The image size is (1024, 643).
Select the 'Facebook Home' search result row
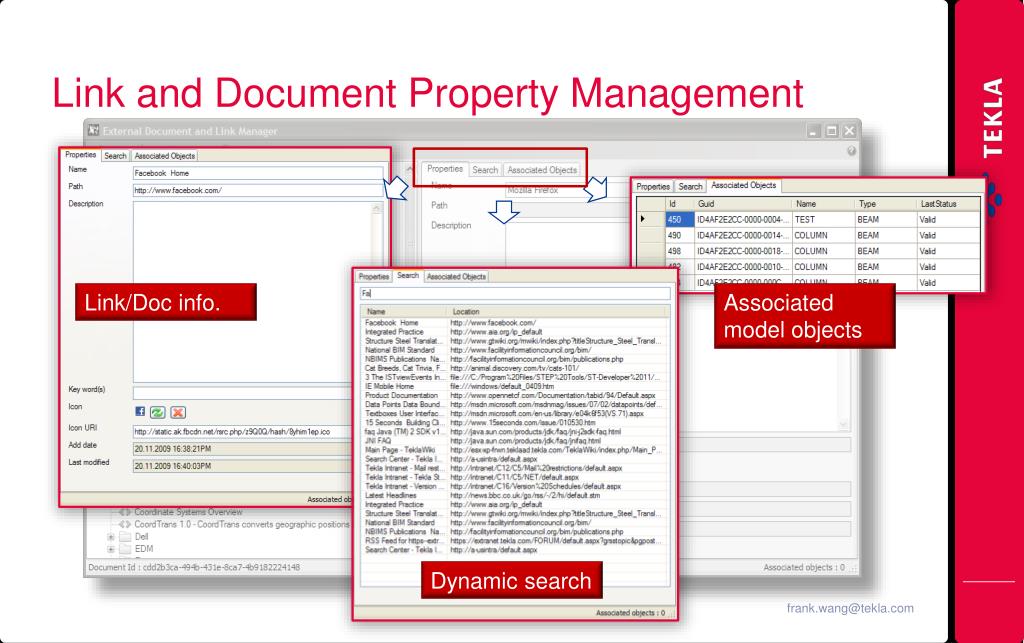point(515,322)
